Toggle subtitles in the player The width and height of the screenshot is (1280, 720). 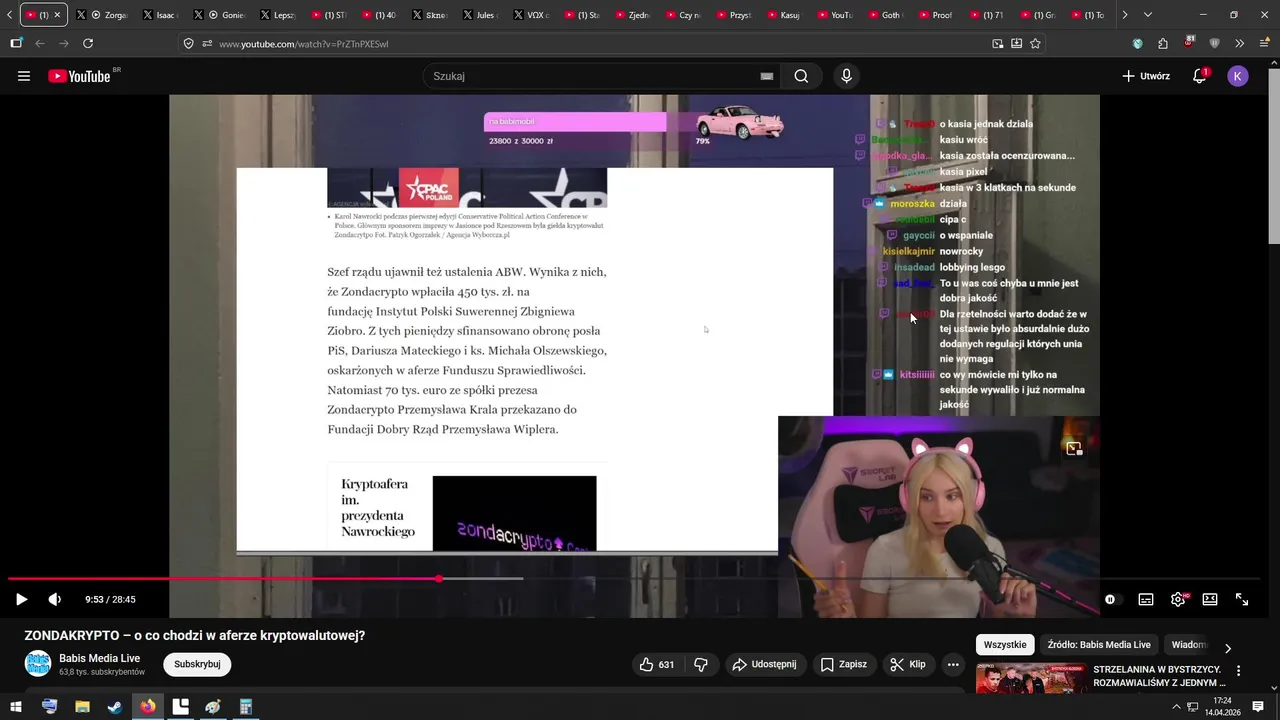[x=1146, y=599]
